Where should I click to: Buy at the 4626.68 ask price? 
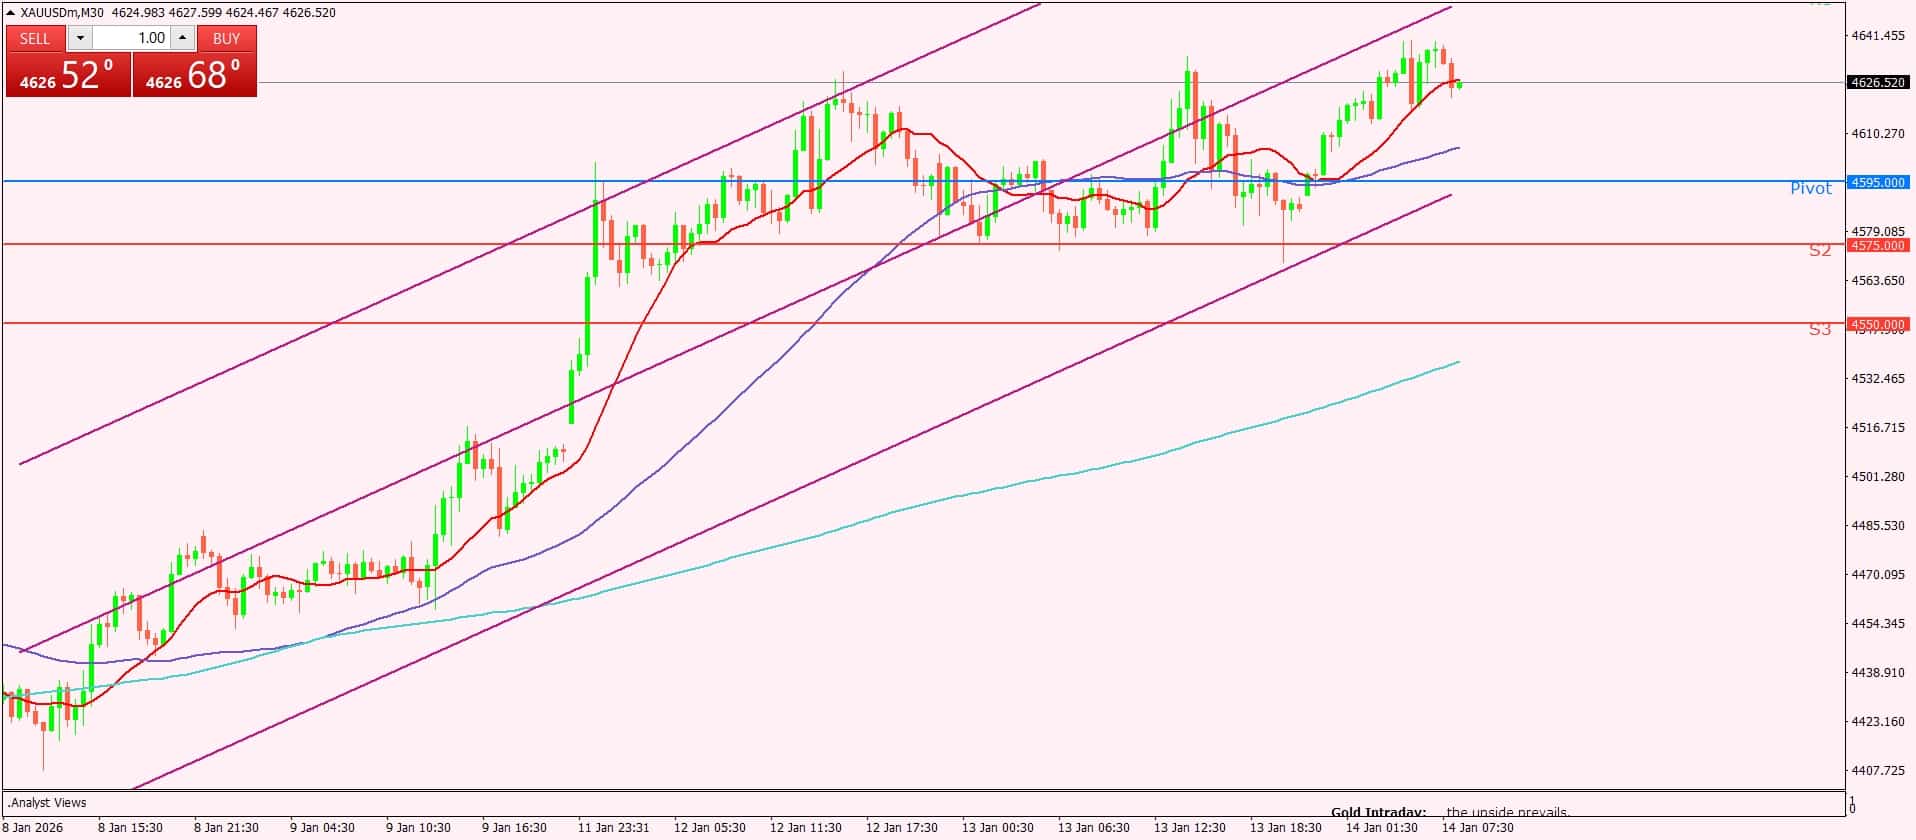pyautogui.click(x=194, y=75)
